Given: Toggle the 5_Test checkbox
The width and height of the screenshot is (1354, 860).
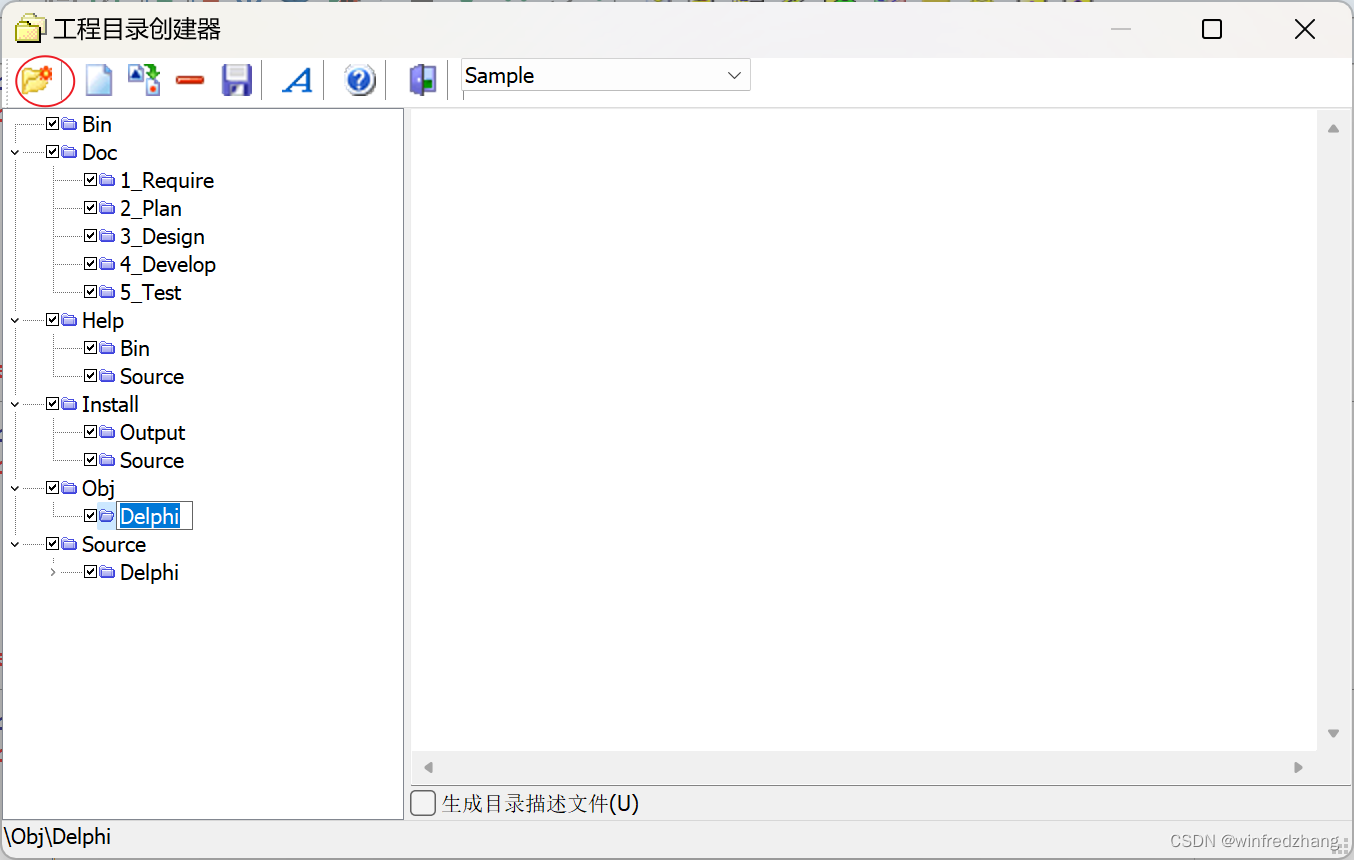Looking at the screenshot, I should click(91, 292).
